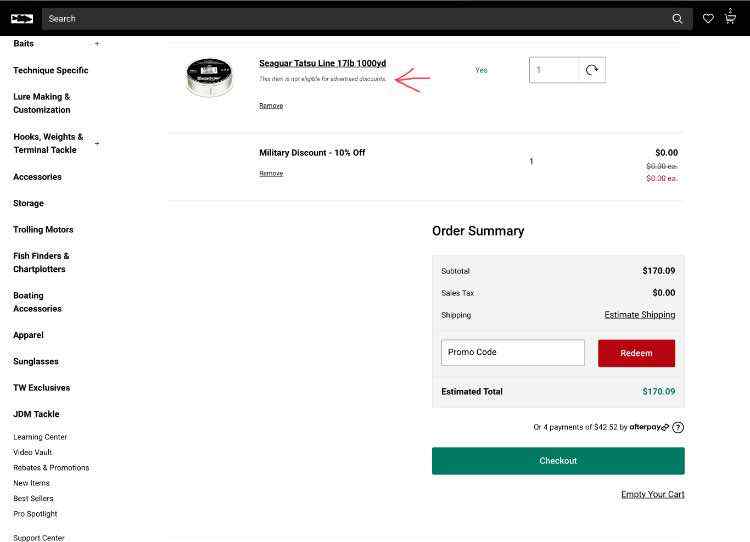
Task: Click Empty Your Cart link
Action: [x=652, y=494]
